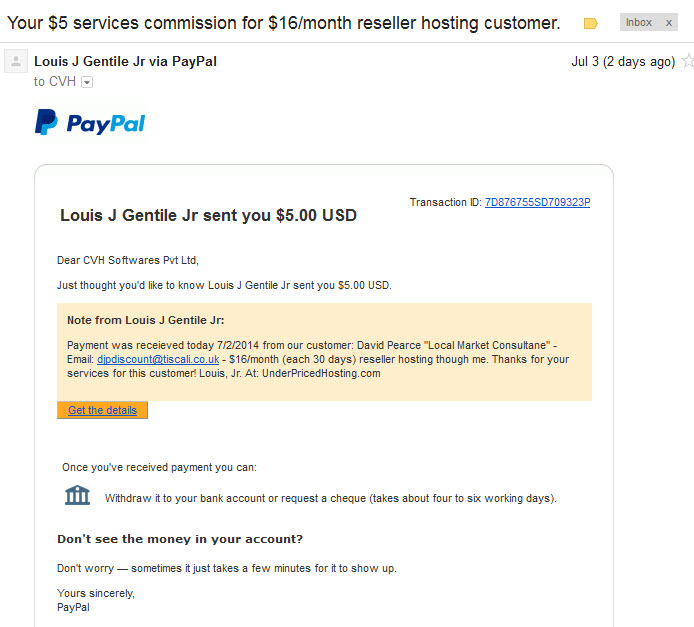Click 'Louis J Gentile Jr sent you $5.00 USD' heading
The height and width of the screenshot is (627, 694).
pos(208,215)
